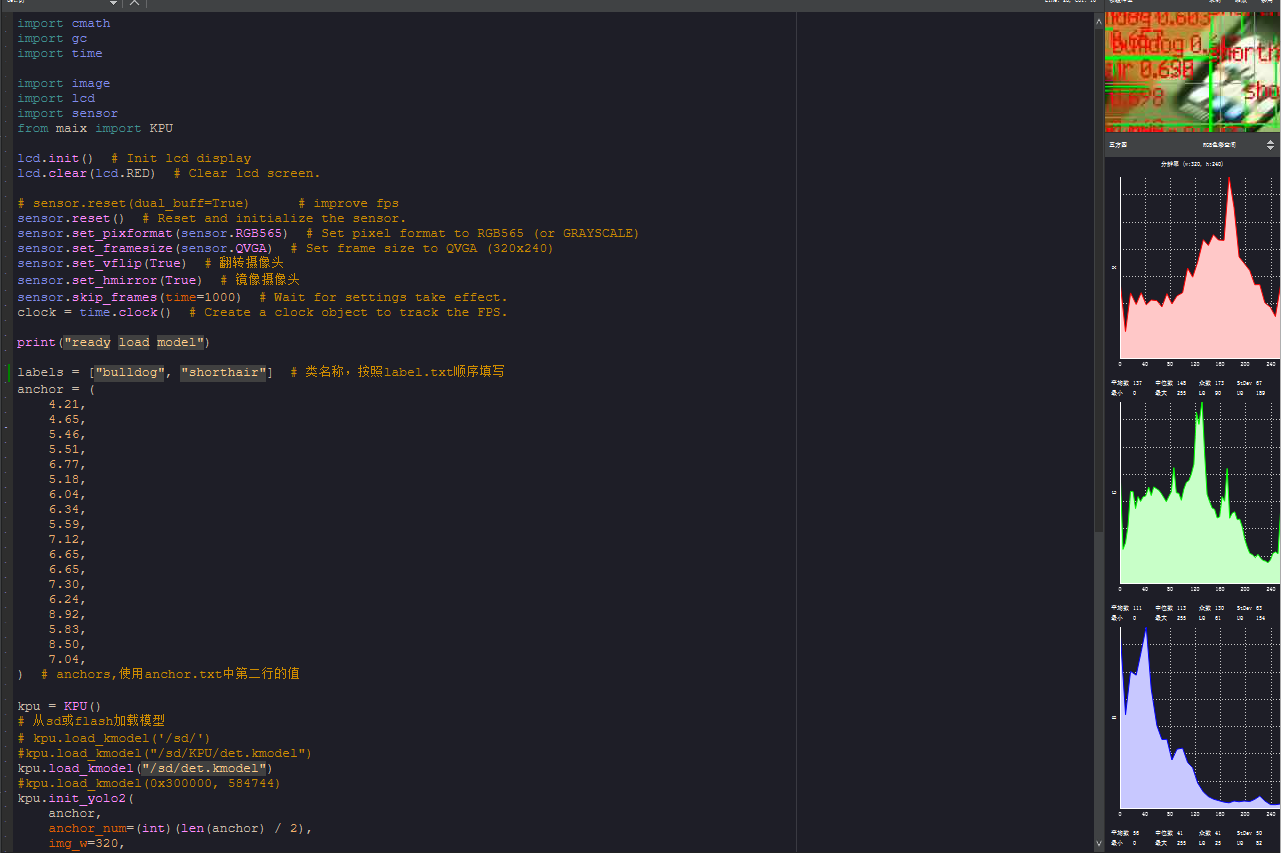Click the Record button above frame buffer
Image resolution: width=1281 pixels, height=853 pixels.
(x=1214, y=2)
